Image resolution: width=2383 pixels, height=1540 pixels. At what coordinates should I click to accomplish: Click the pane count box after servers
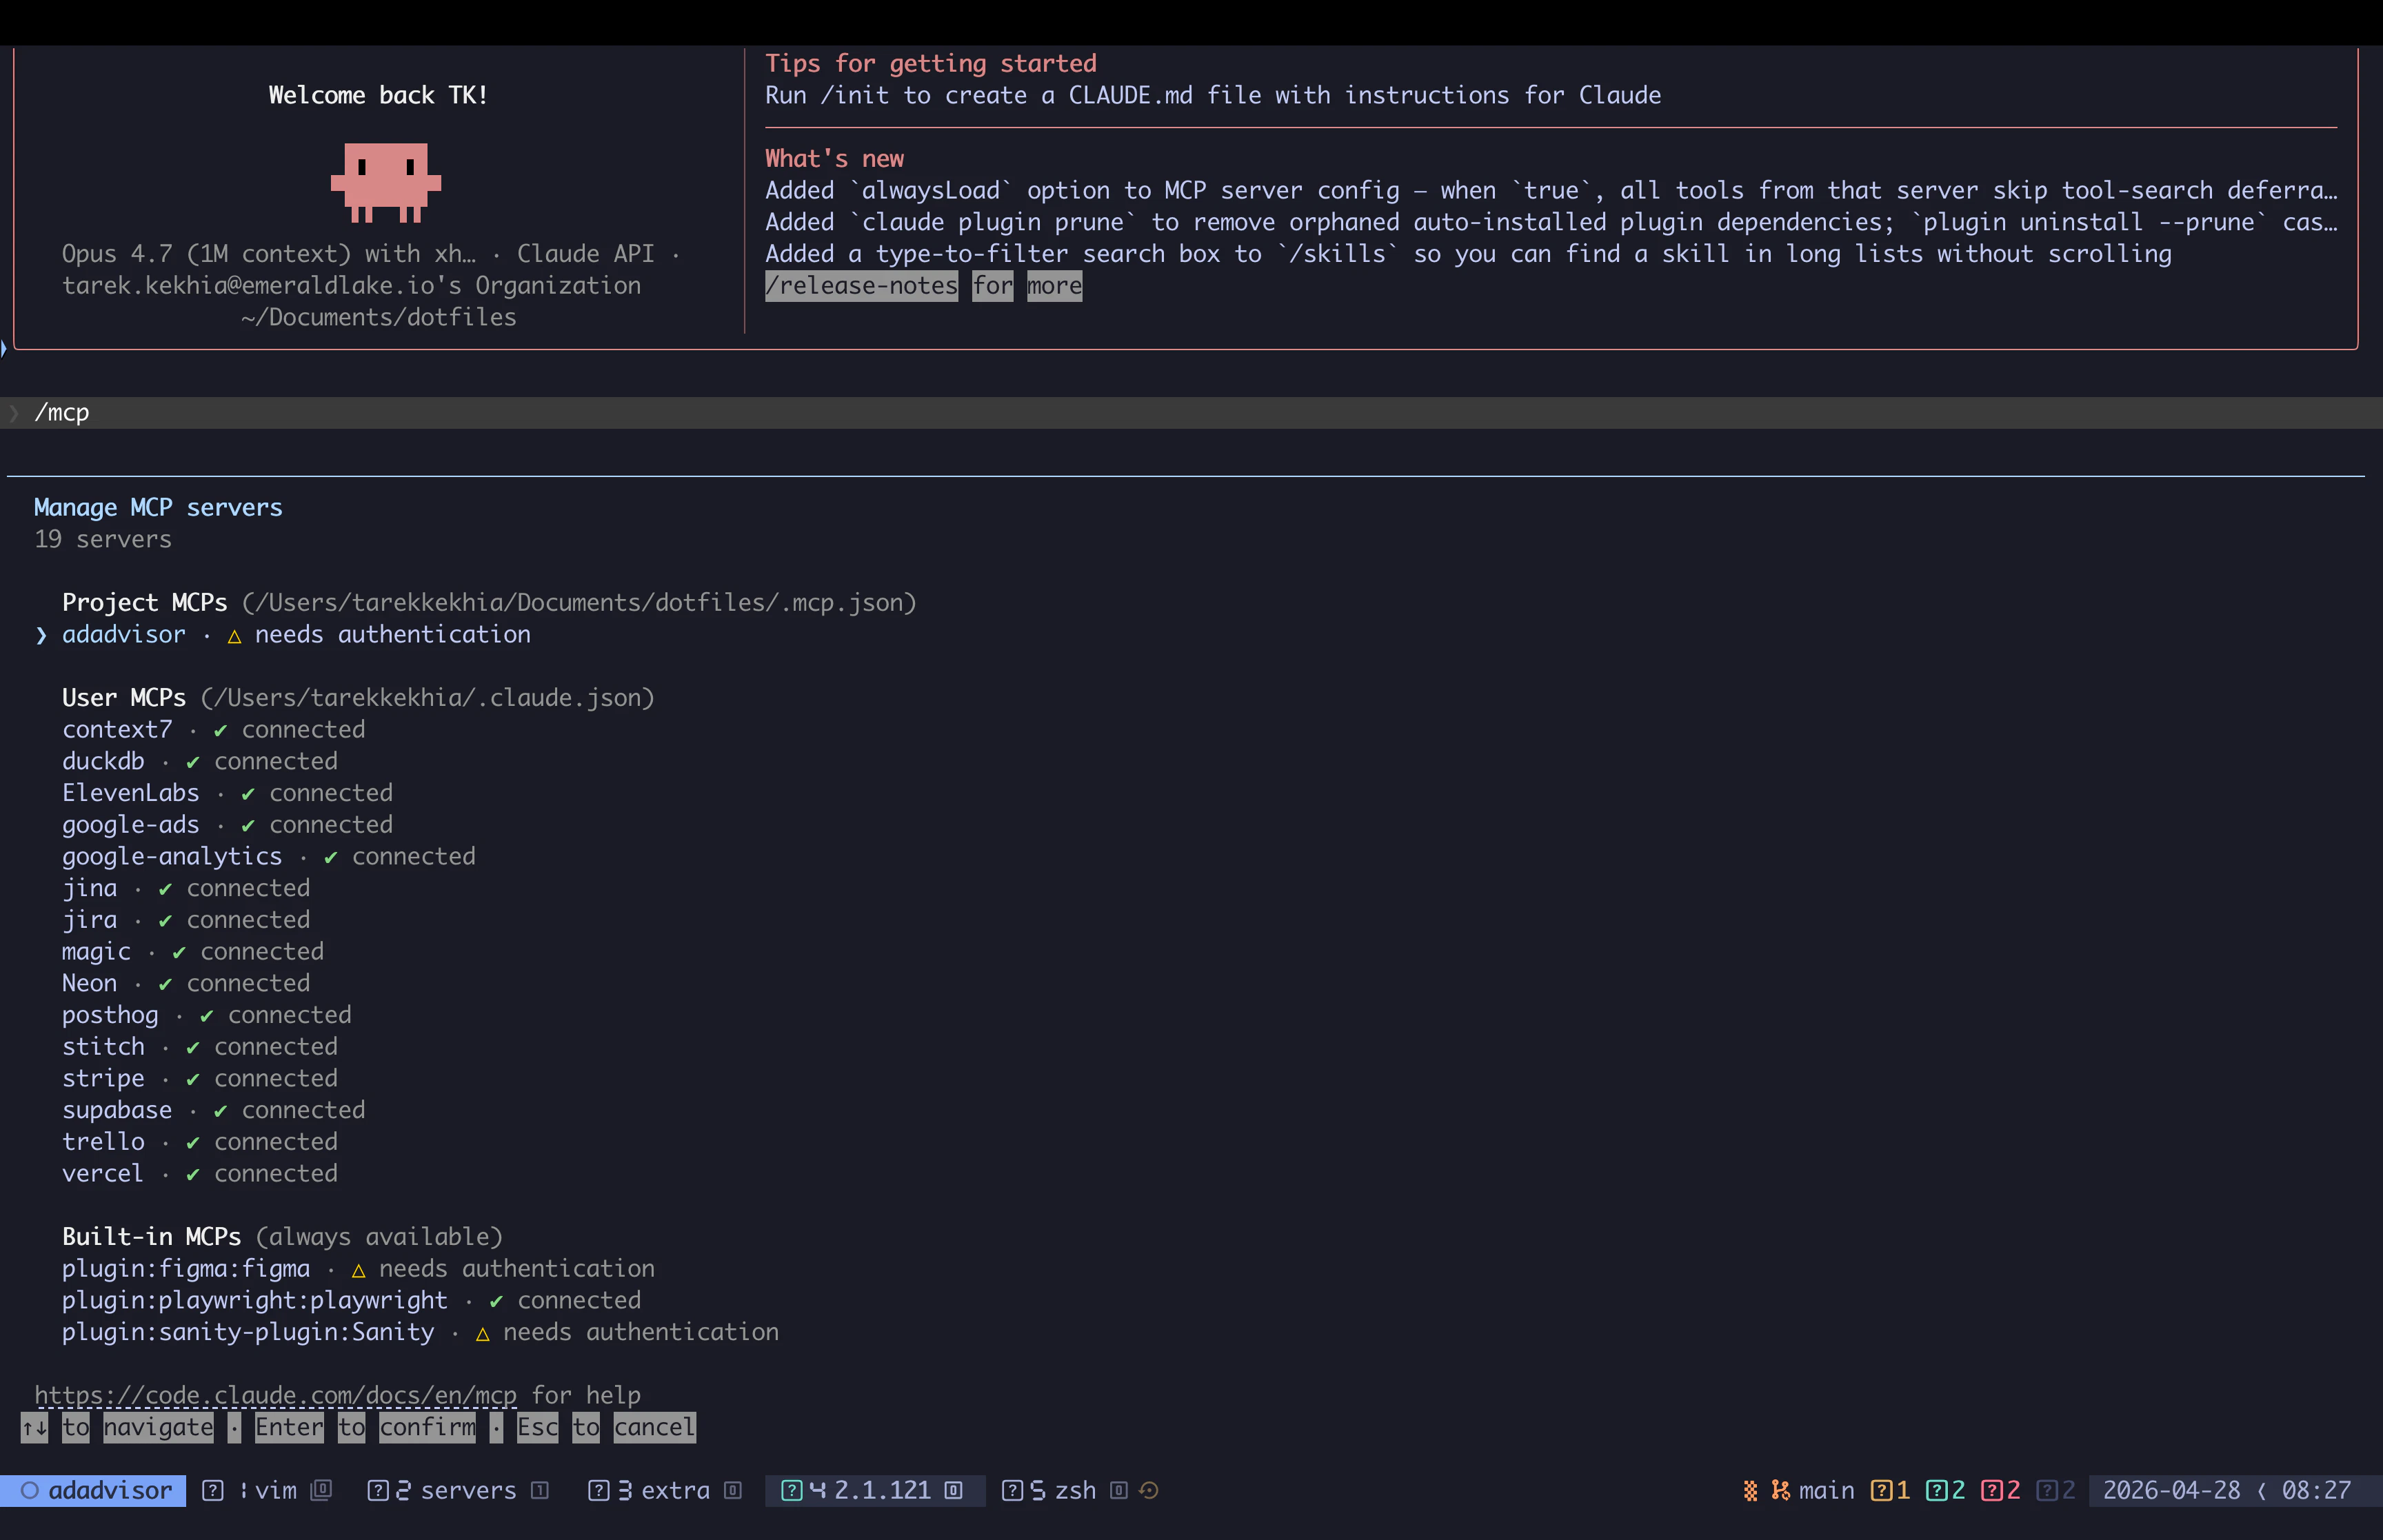click(540, 1490)
